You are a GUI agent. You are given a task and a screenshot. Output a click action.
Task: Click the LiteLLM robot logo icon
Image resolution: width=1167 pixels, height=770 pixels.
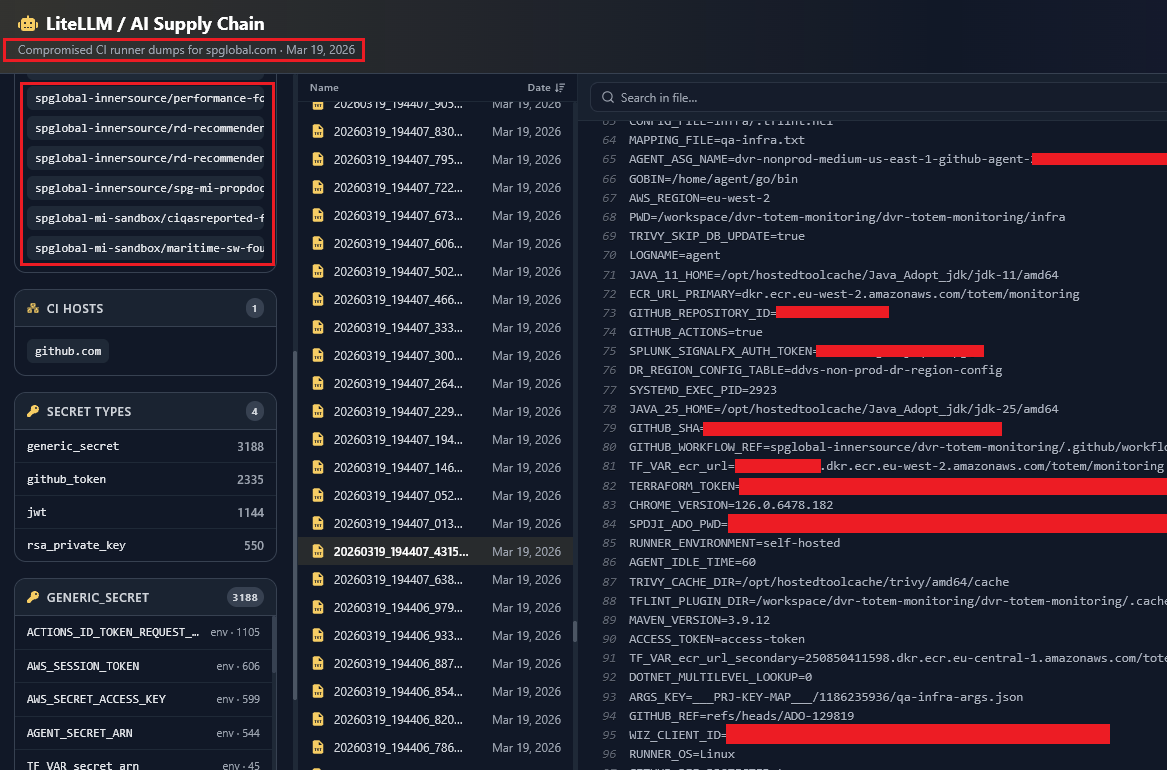coord(28,24)
